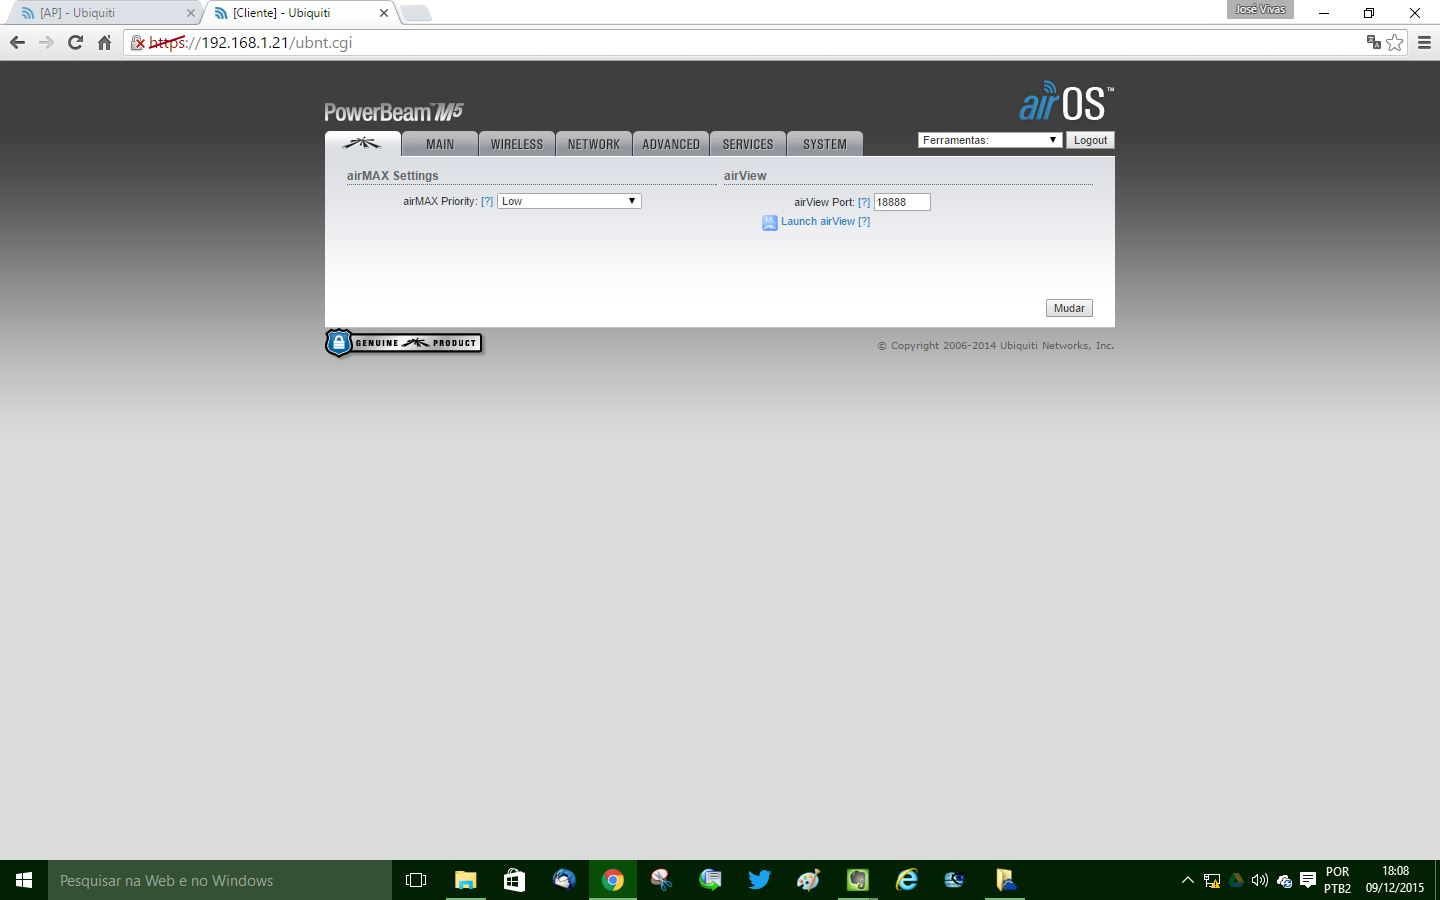This screenshot has width=1440, height=900.
Task: Go back in browser history
Action: point(17,43)
